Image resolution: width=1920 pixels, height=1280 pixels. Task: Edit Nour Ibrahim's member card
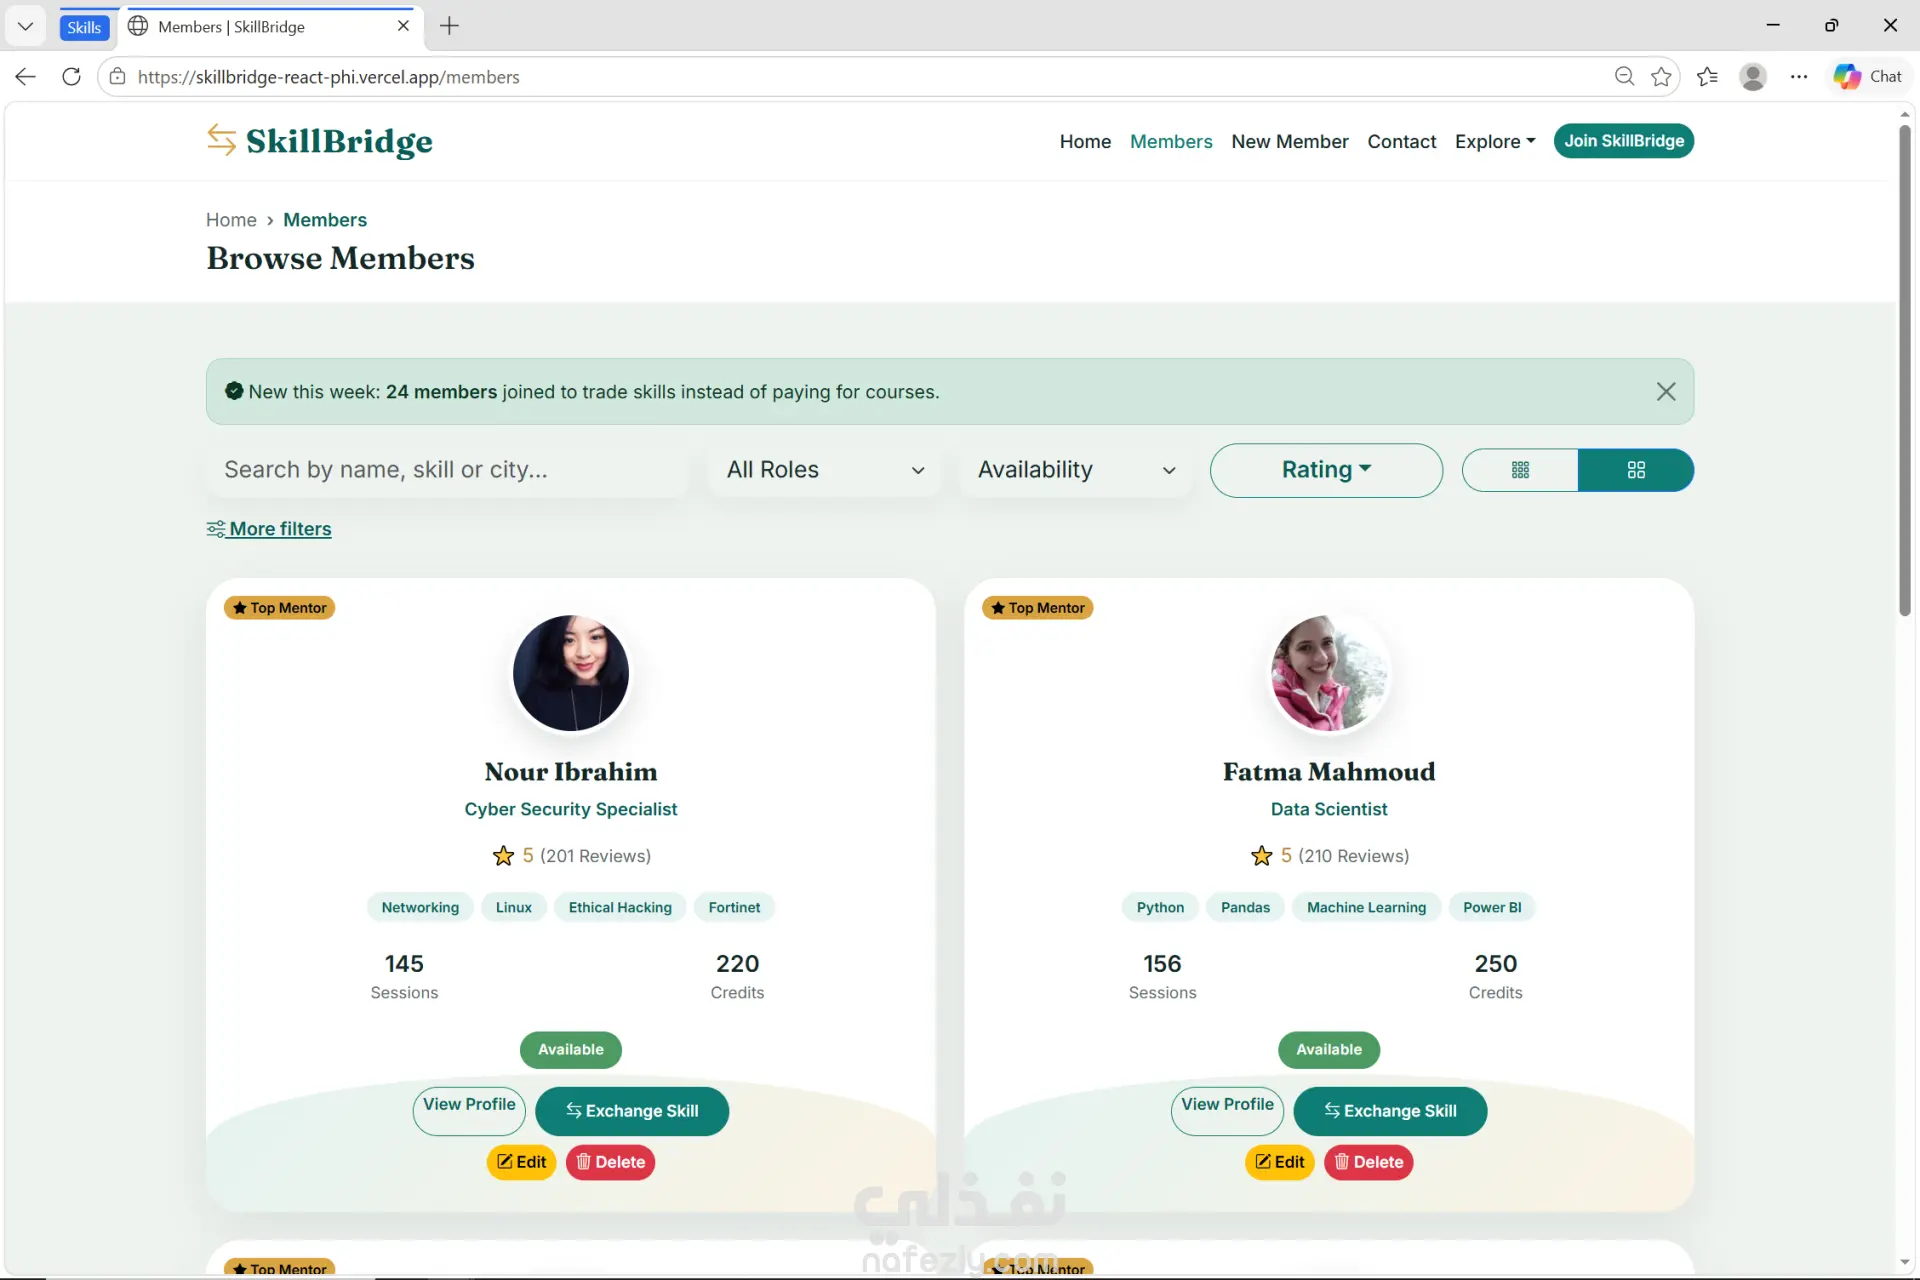521,1162
